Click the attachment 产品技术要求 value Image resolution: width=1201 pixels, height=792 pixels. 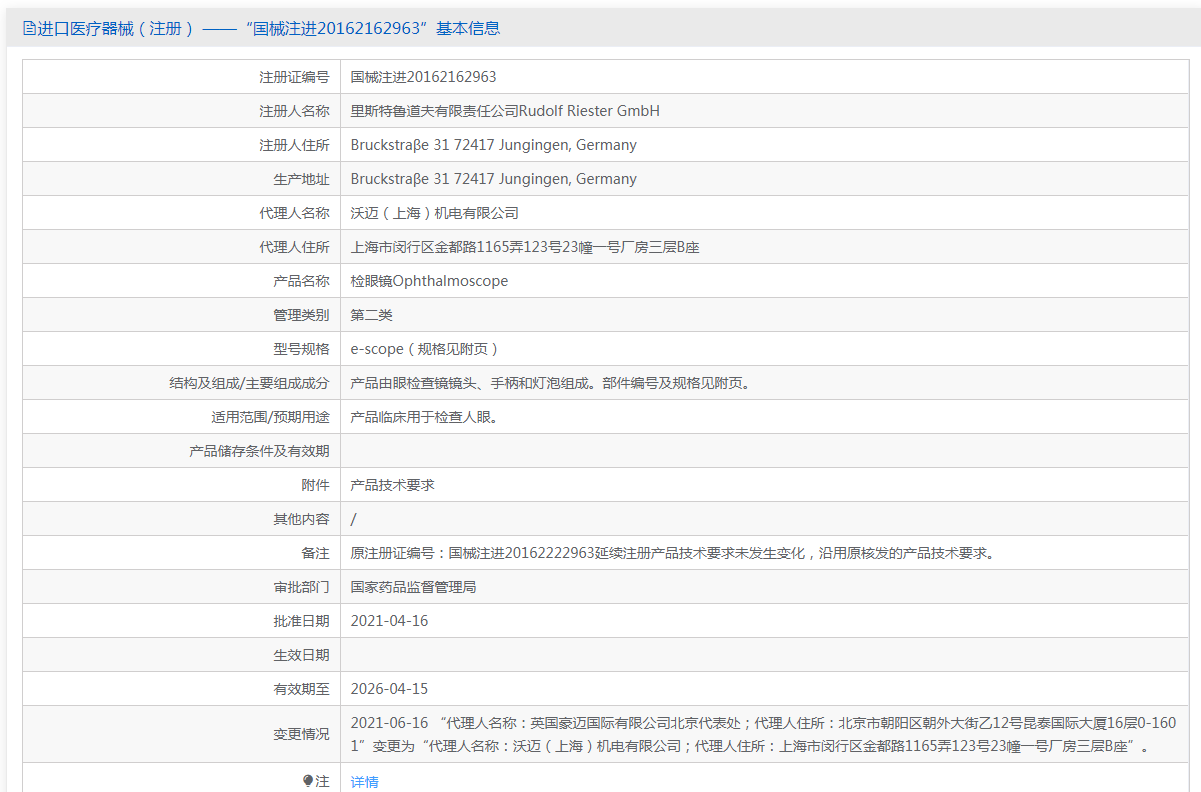point(392,485)
